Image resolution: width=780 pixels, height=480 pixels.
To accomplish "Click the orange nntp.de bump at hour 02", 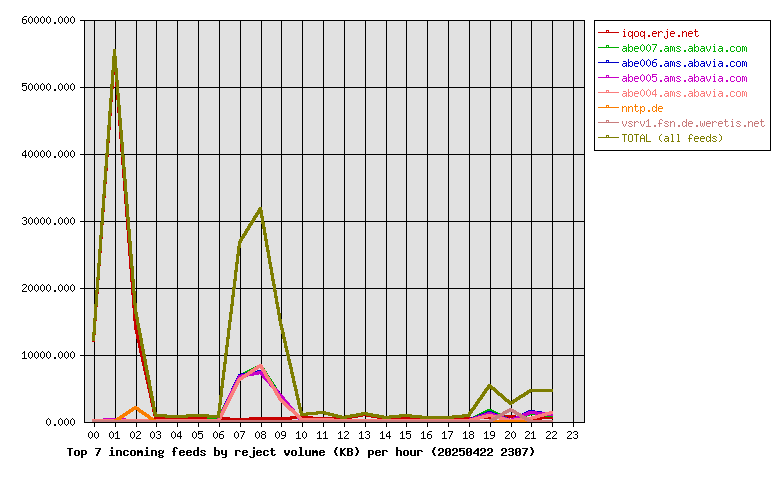I will tap(135, 408).
